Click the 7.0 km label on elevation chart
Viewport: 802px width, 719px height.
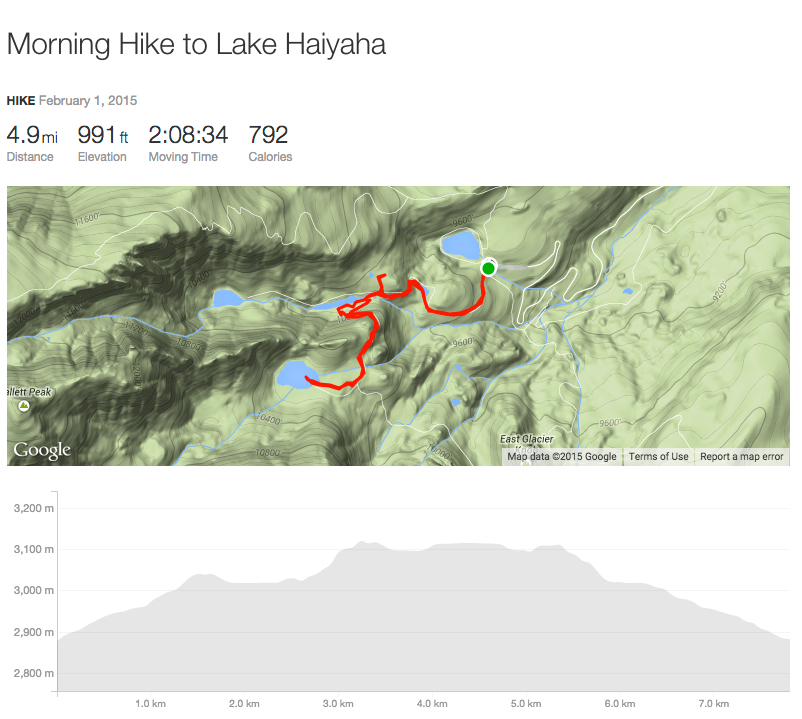tap(713, 704)
